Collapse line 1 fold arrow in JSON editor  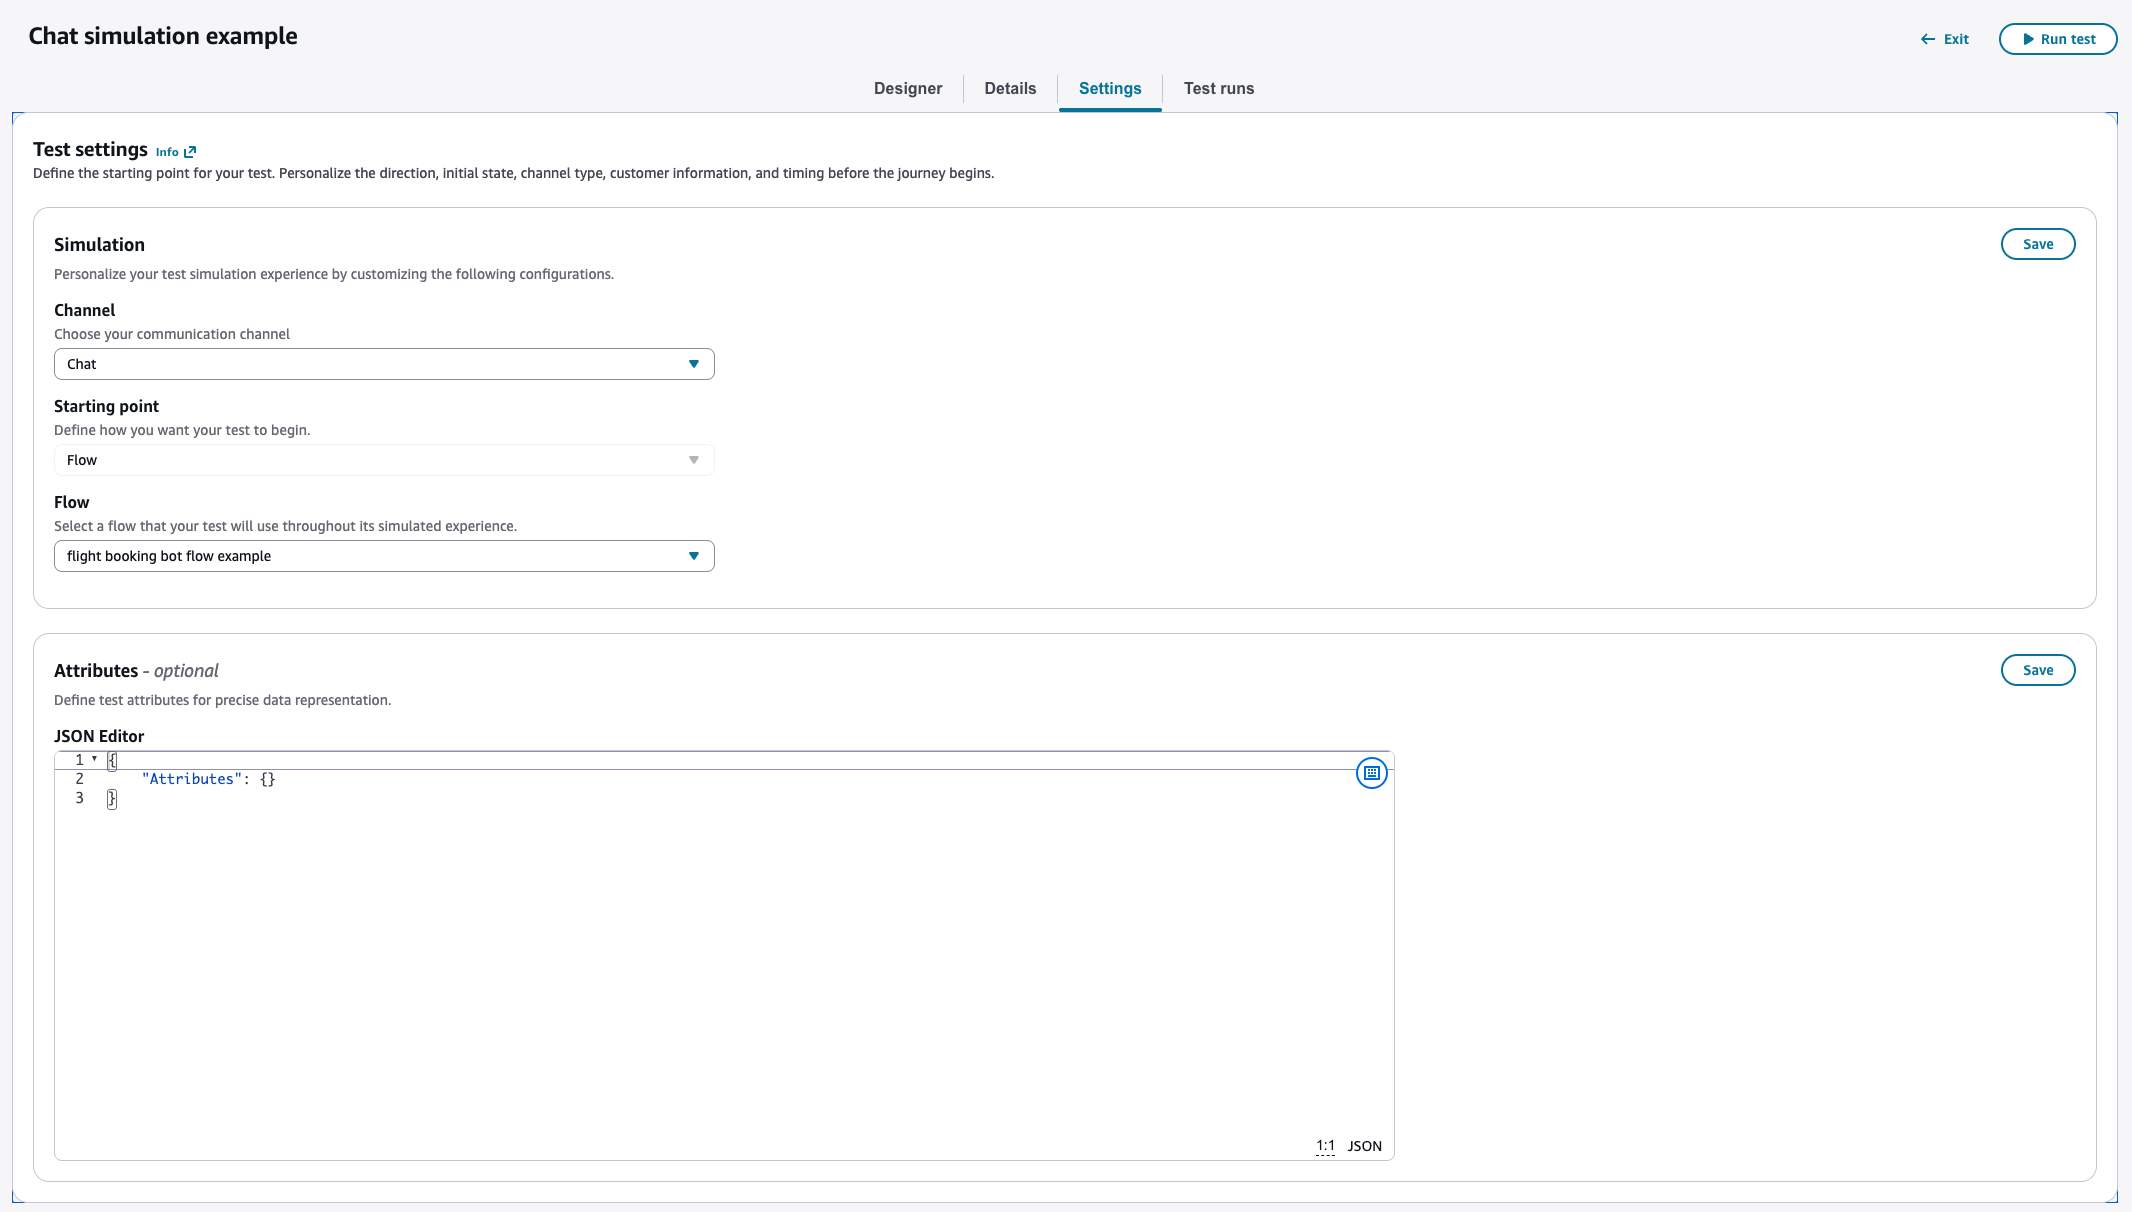click(x=95, y=759)
